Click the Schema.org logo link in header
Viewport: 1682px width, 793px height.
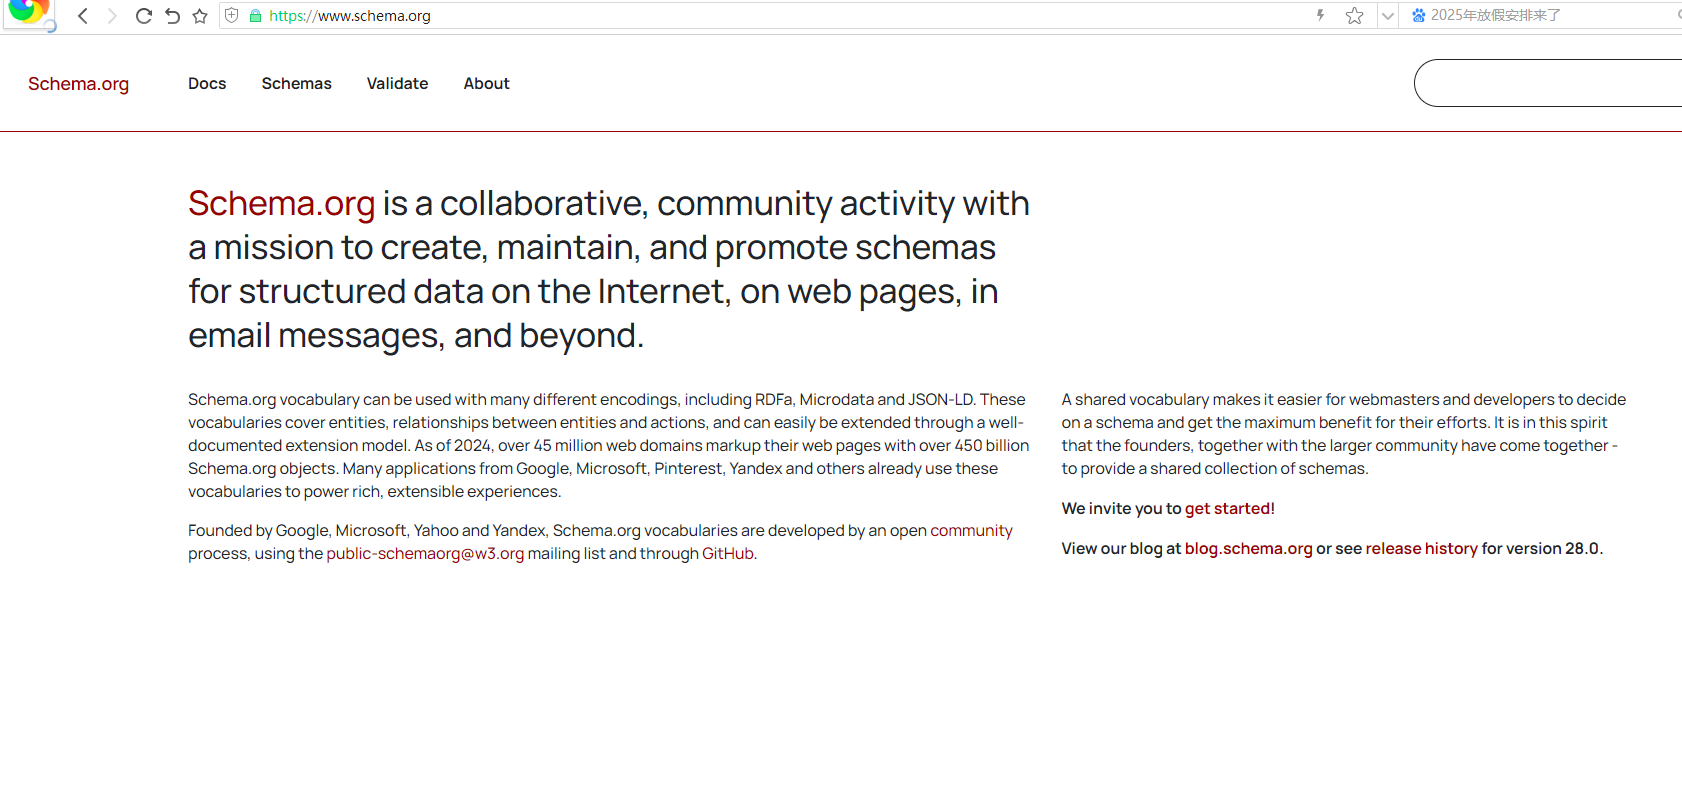click(78, 84)
